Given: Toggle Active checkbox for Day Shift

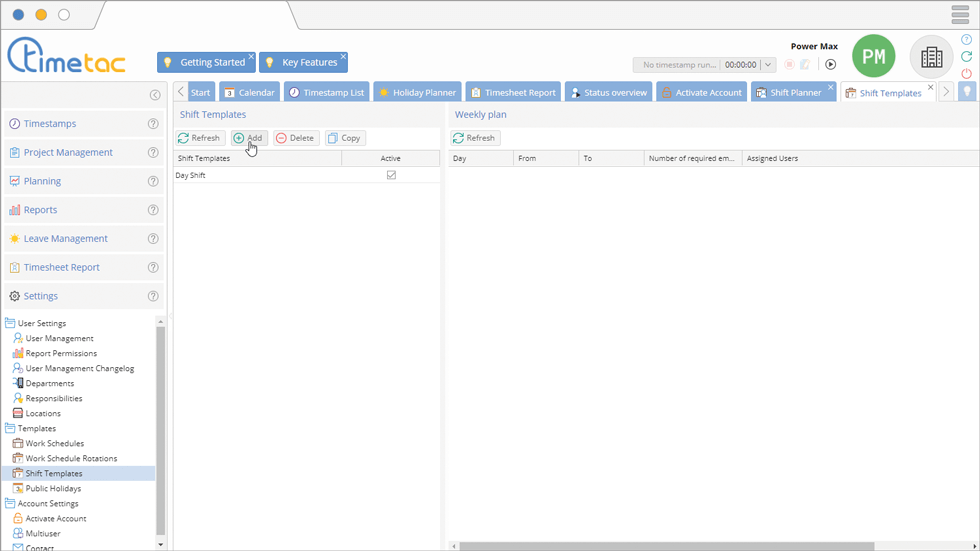Looking at the screenshot, I should tap(391, 175).
